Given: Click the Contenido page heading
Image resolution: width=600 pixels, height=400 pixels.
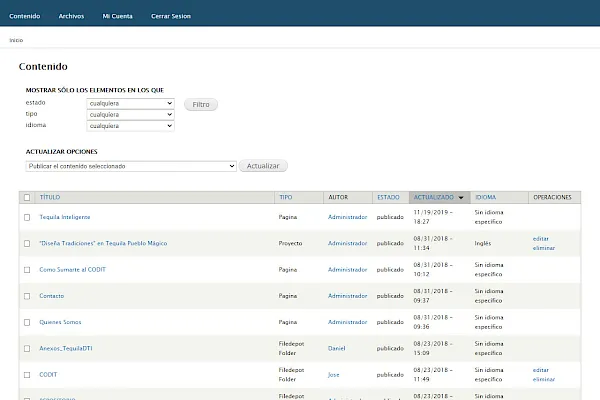Looking at the screenshot, I should click(43, 67).
